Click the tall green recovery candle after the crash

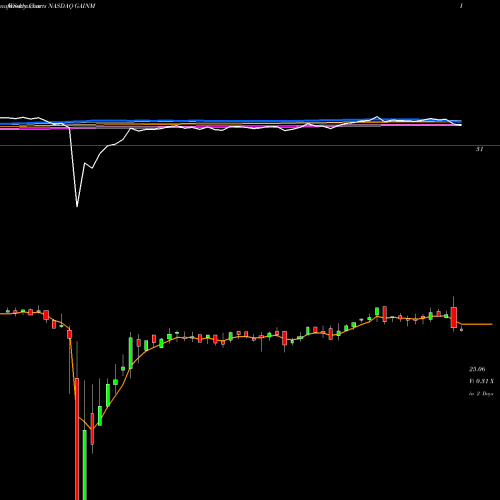point(85,465)
